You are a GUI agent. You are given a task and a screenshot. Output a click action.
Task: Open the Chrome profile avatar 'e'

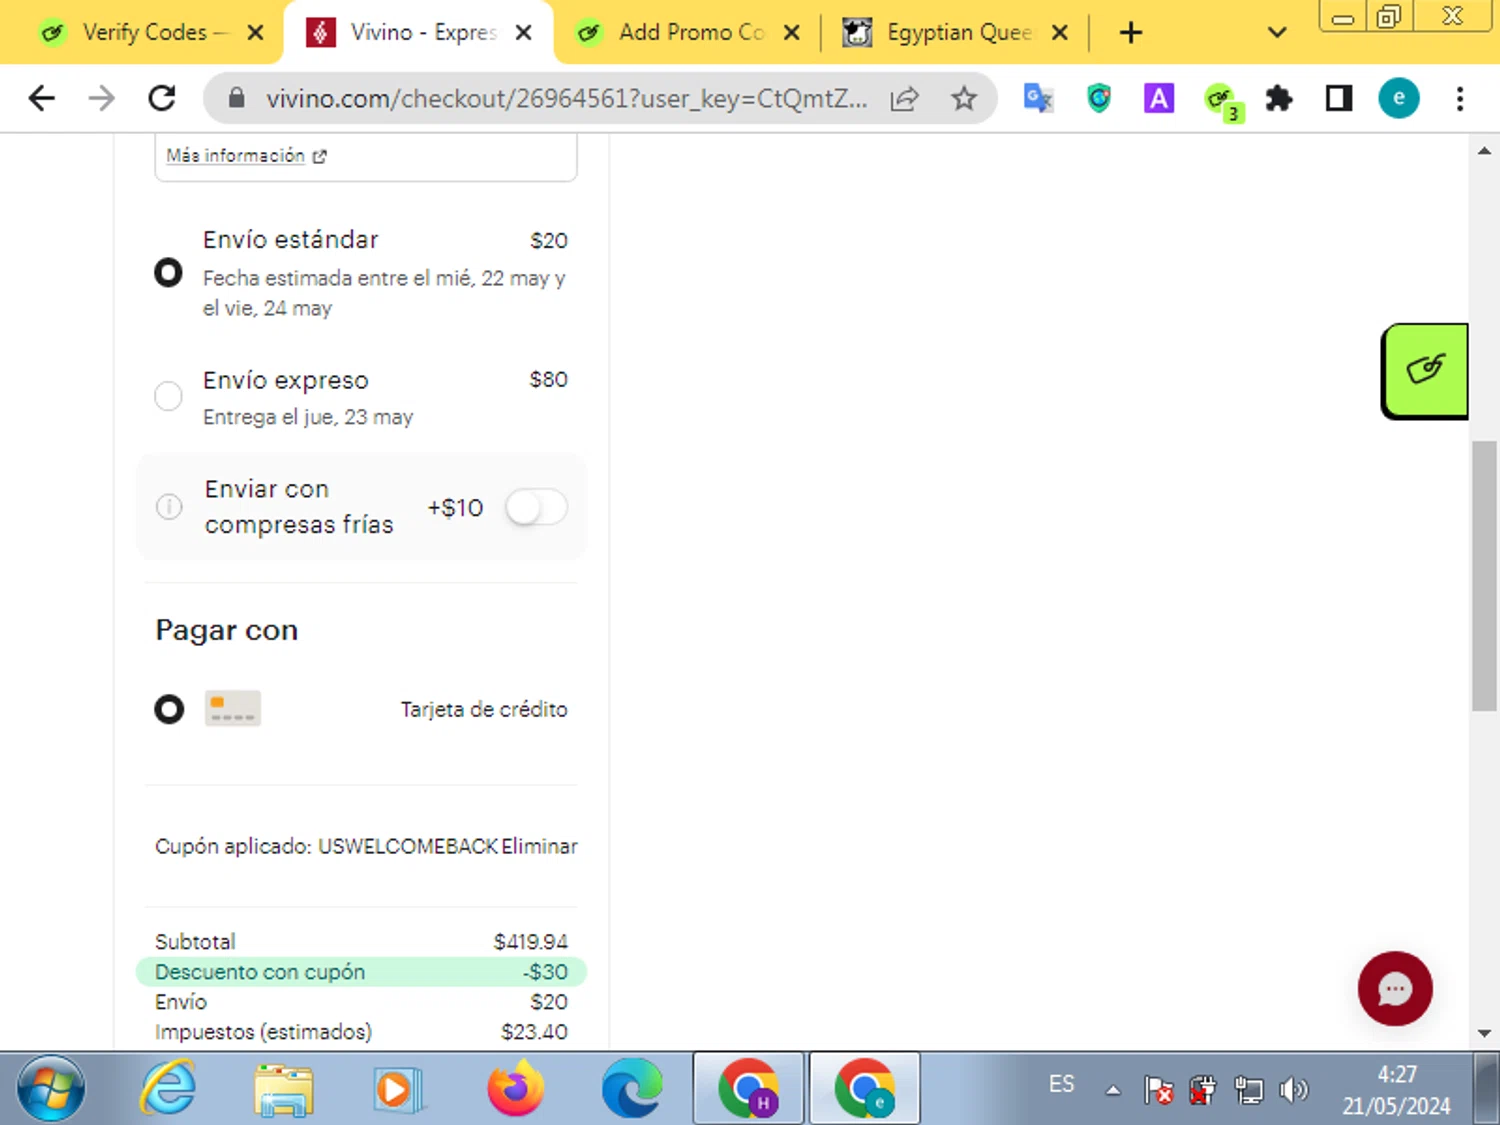[x=1399, y=98]
